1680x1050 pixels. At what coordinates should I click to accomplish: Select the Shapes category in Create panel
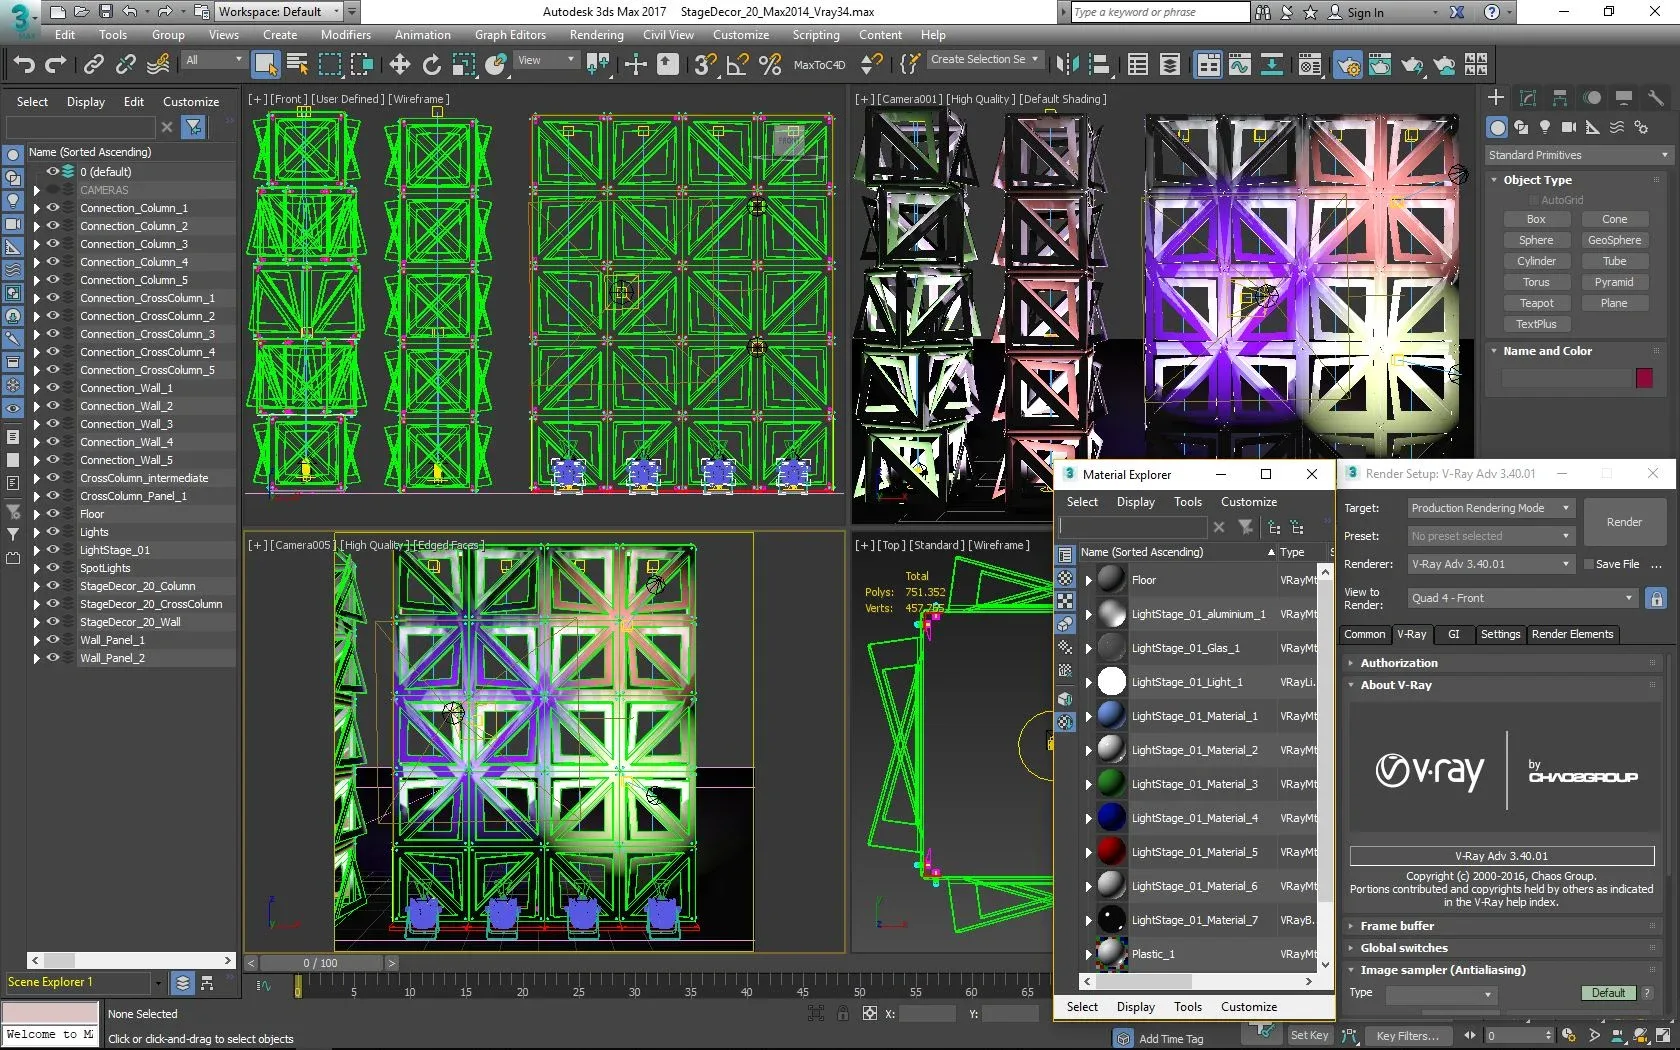coord(1521,127)
